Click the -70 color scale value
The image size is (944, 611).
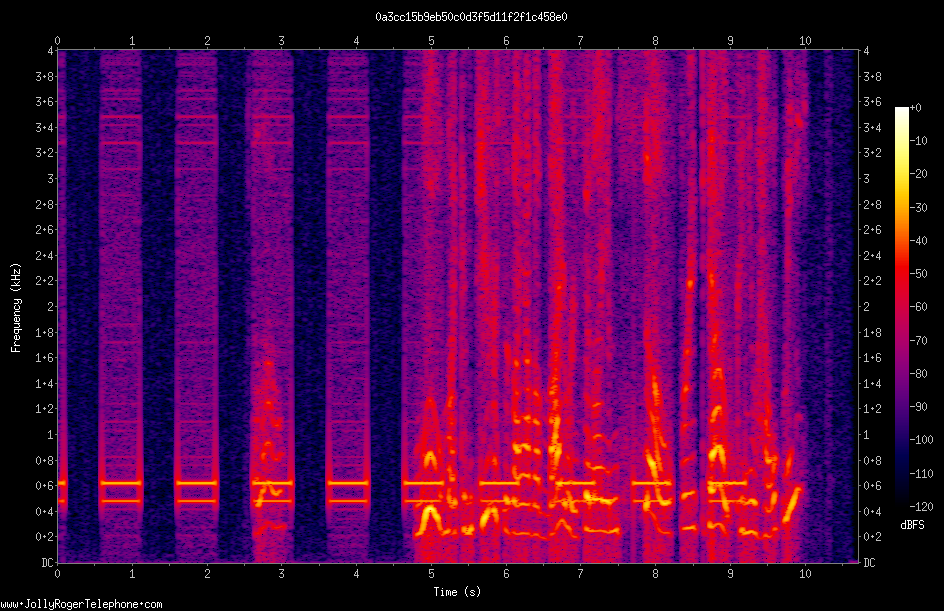click(919, 341)
